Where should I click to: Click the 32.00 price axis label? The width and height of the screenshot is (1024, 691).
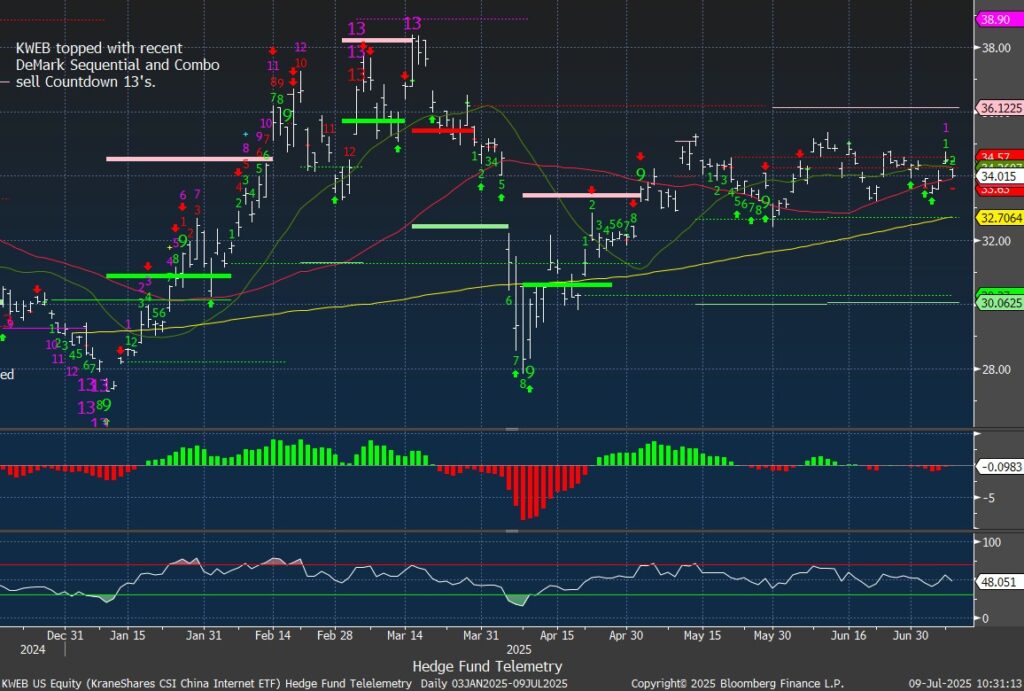(996, 241)
